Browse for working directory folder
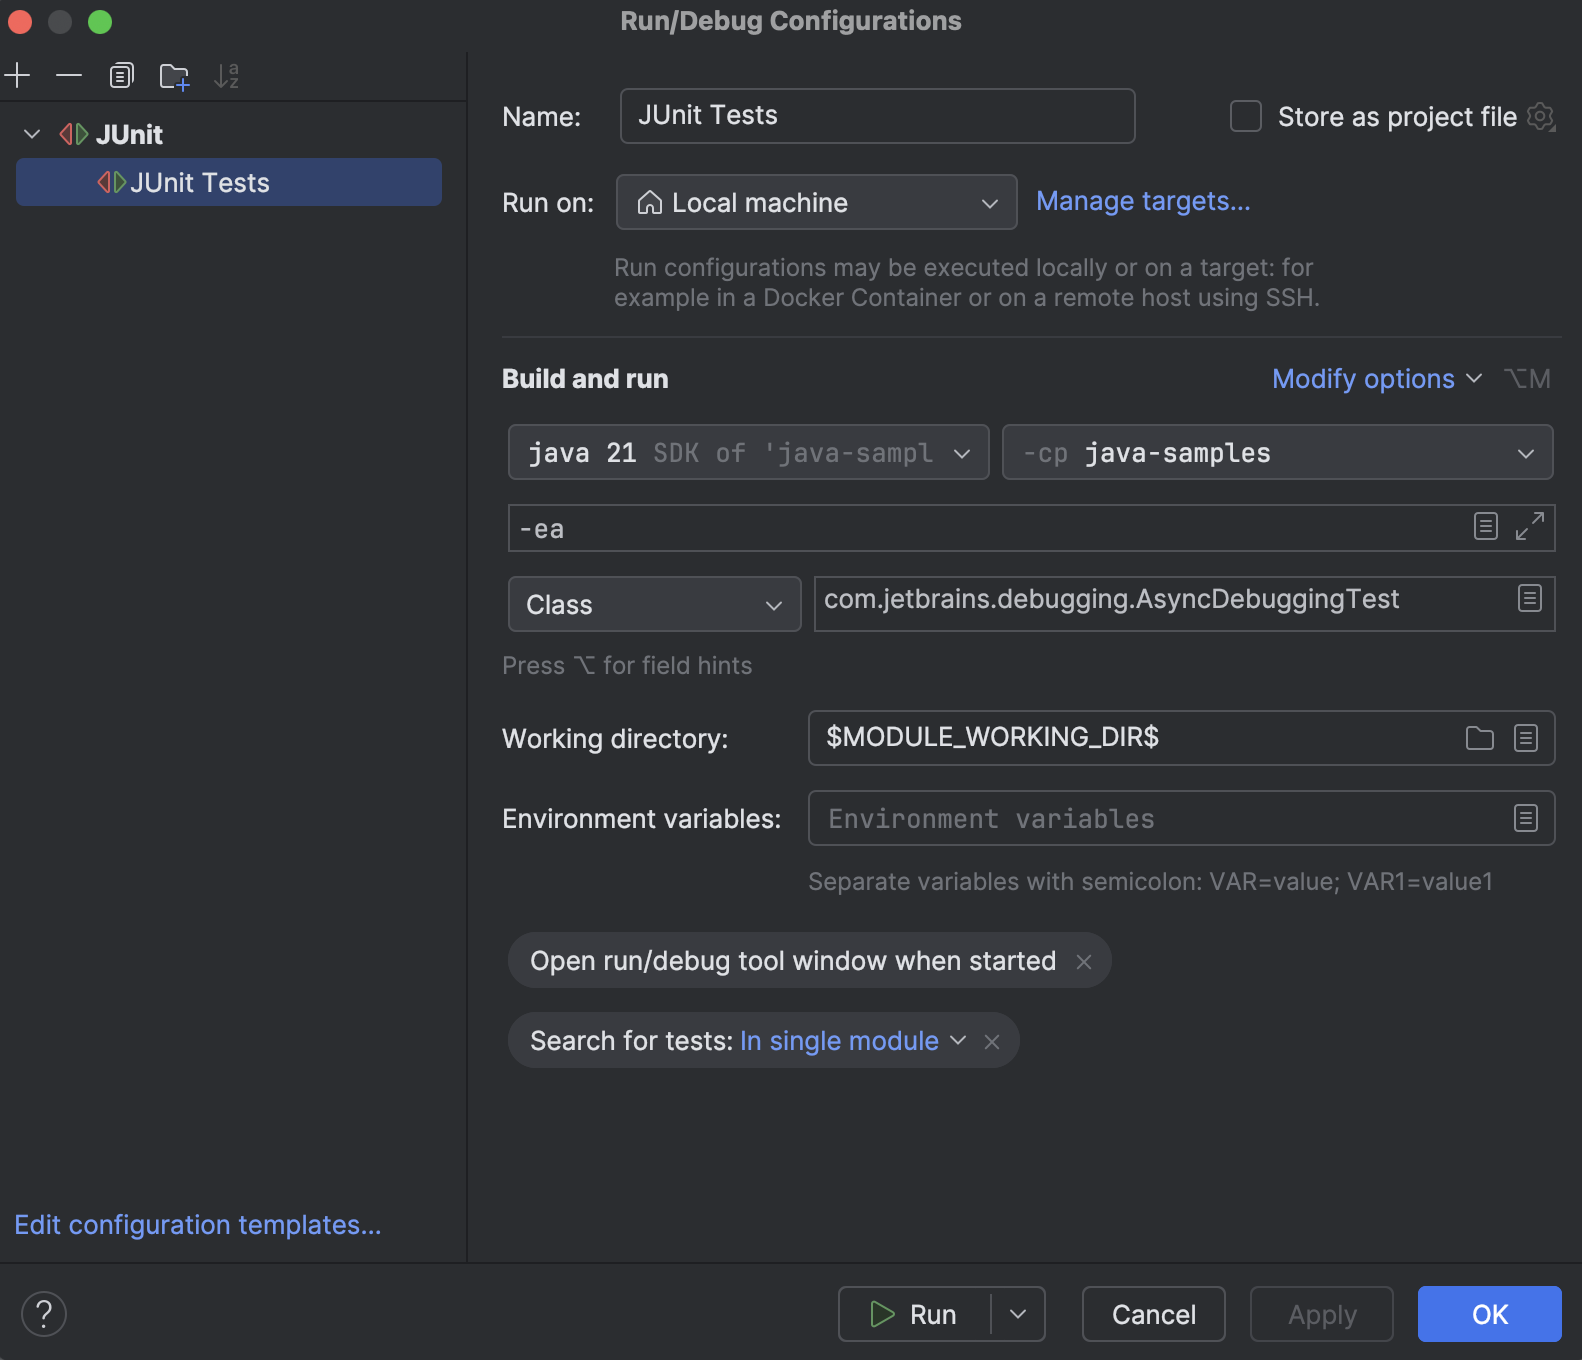Image resolution: width=1582 pixels, height=1360 pixels. click(1480, 738)
